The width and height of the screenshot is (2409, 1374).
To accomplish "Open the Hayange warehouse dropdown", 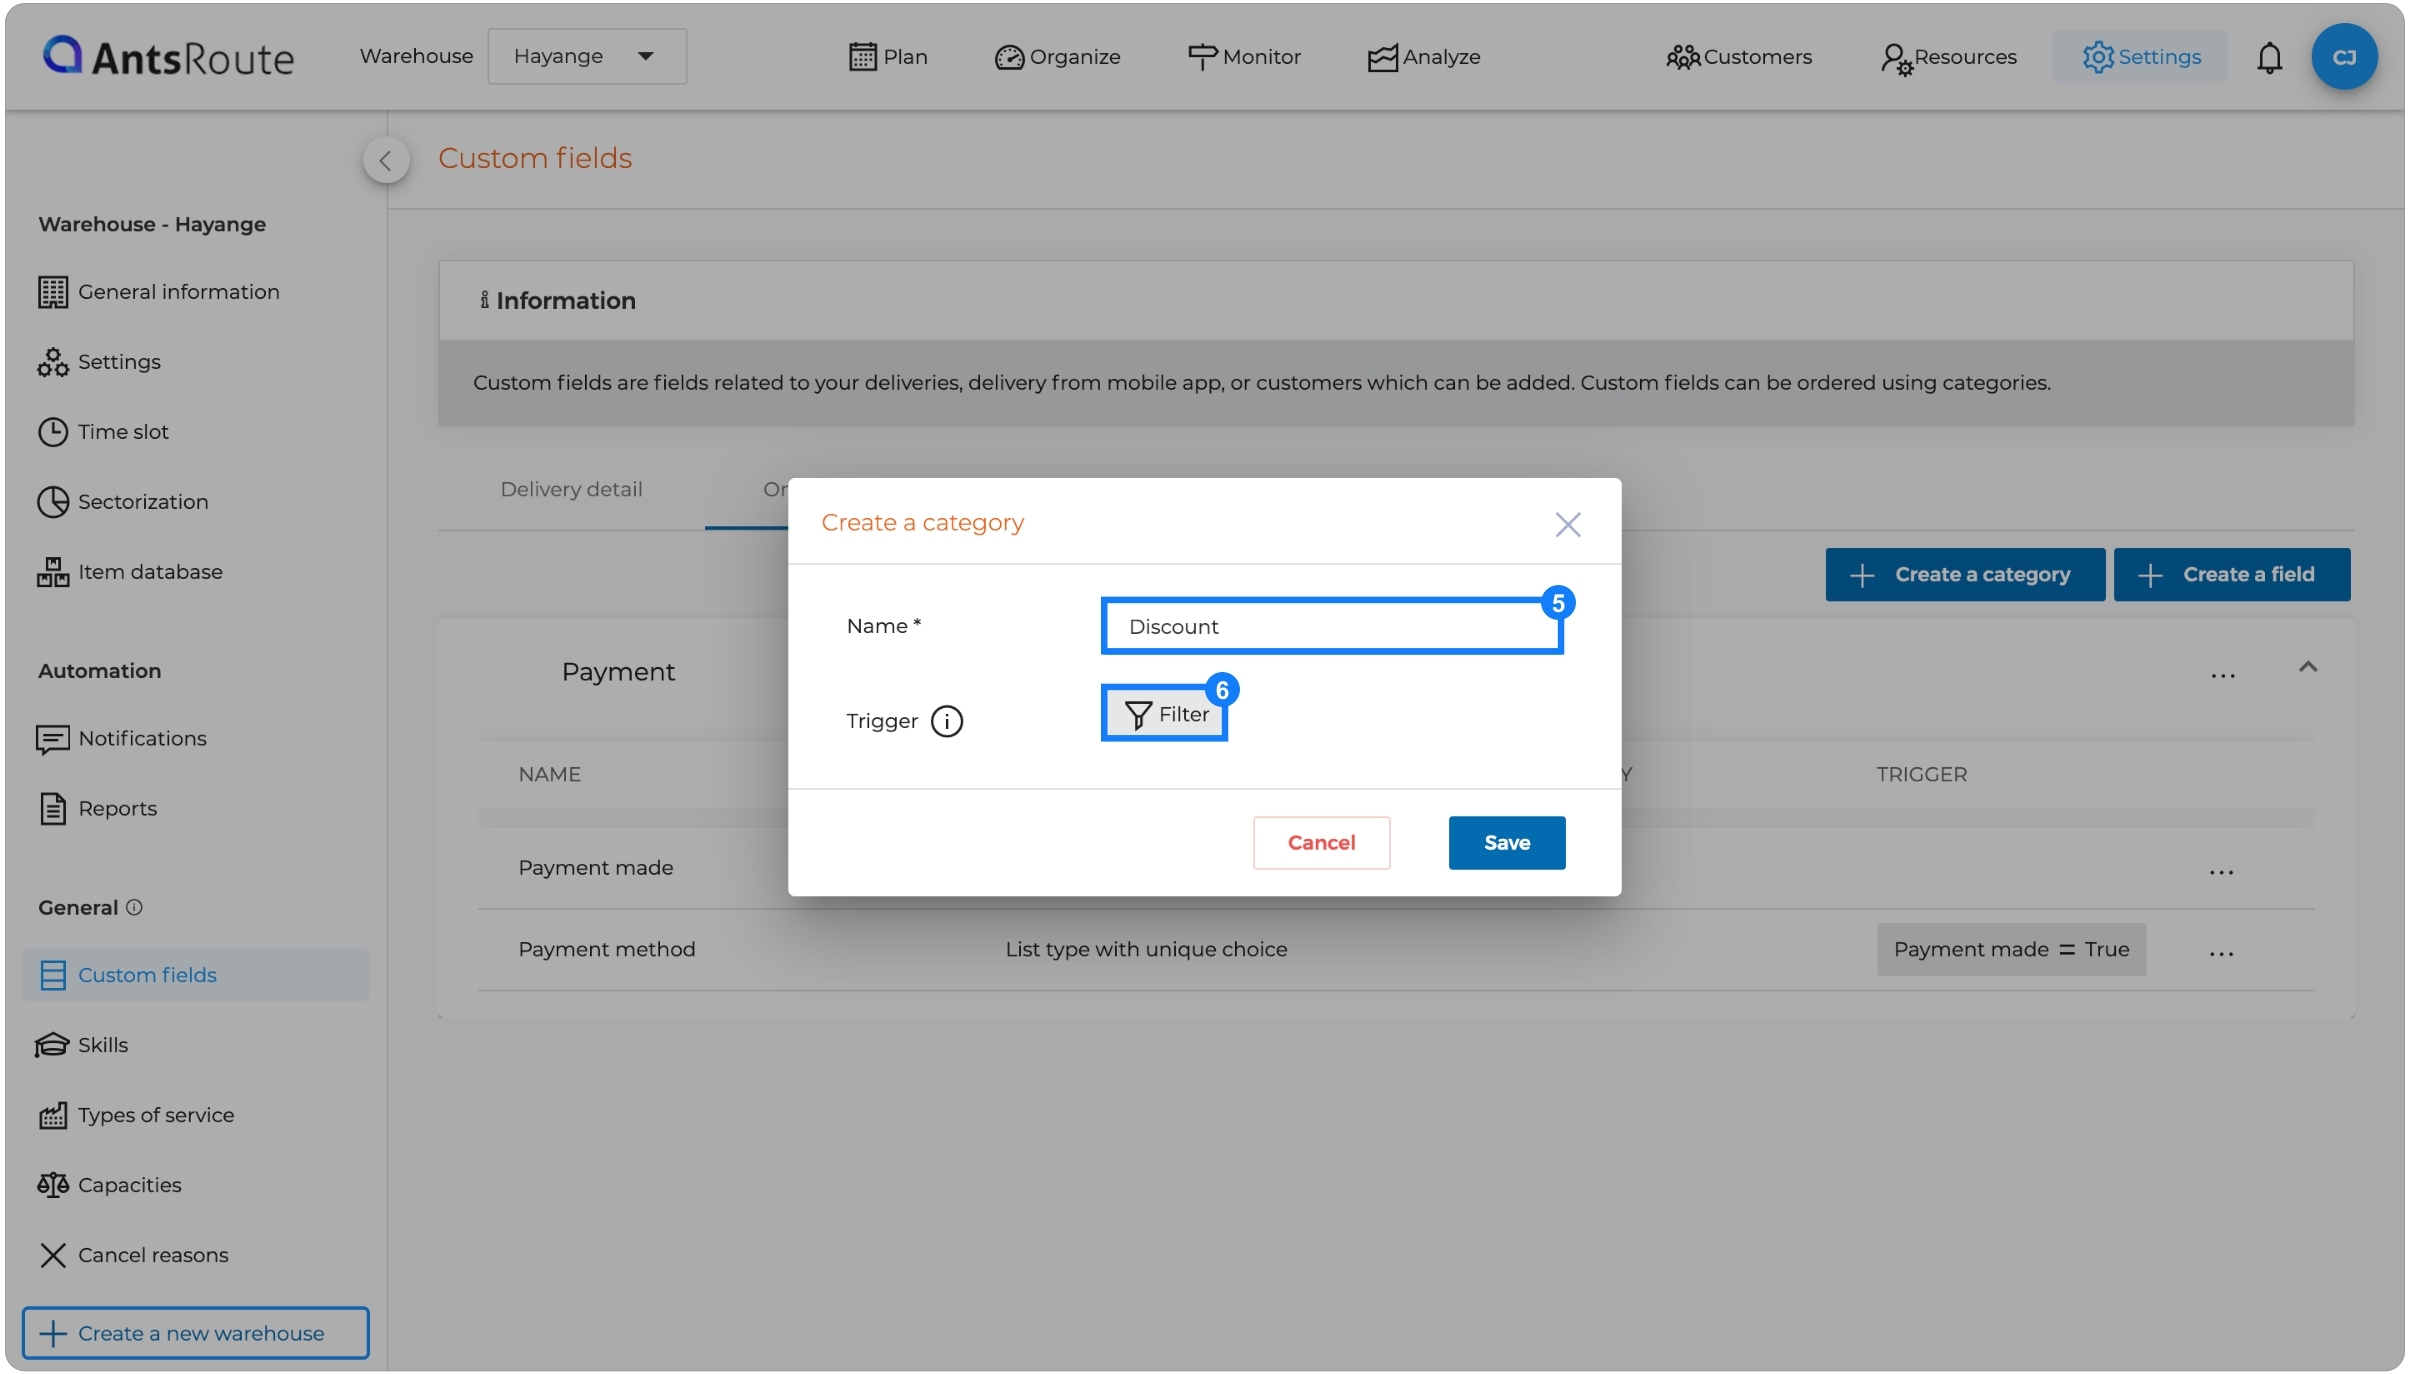I will (586, 56).
